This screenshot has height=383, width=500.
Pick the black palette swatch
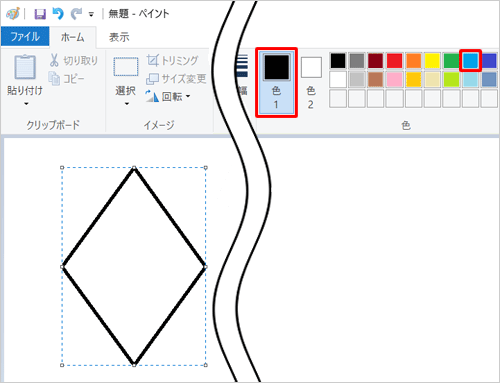point(338,61)
